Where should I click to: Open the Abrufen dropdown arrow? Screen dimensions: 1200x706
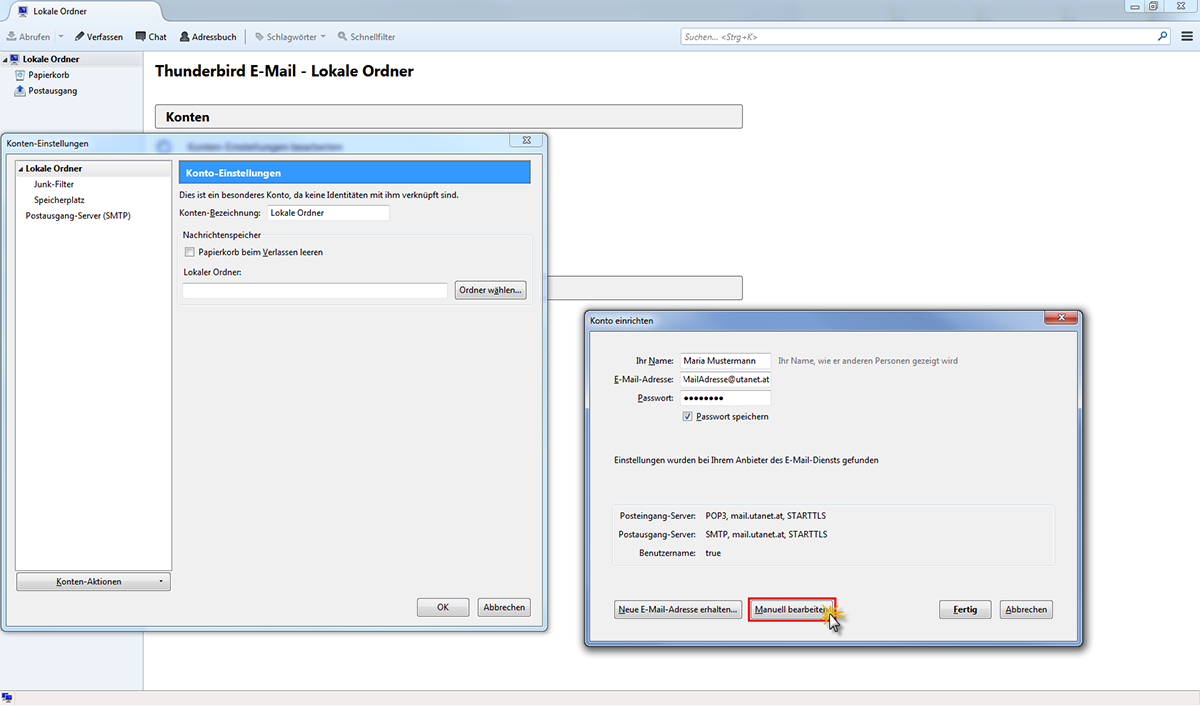[x=60, y=37]
